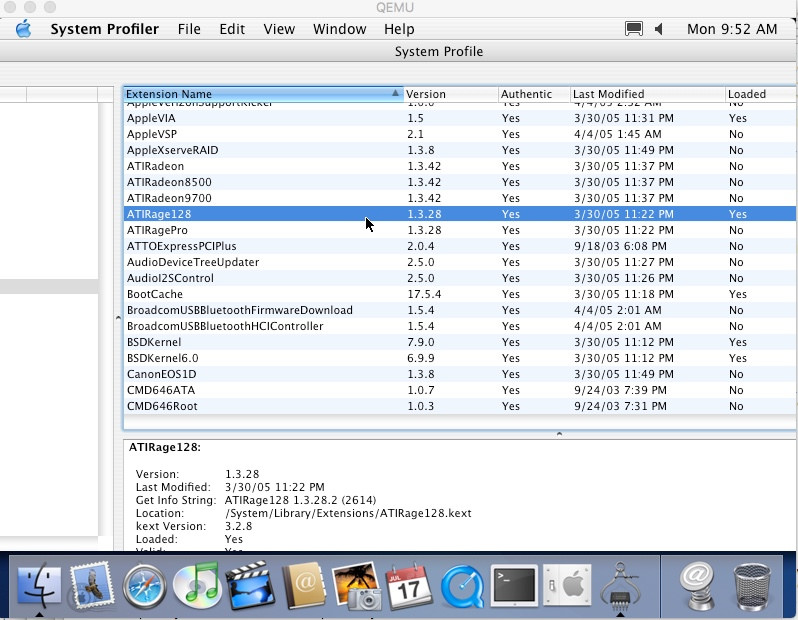Open the Trash in the Dock
This screenshot has width=798, height=620.
(752, 586)
